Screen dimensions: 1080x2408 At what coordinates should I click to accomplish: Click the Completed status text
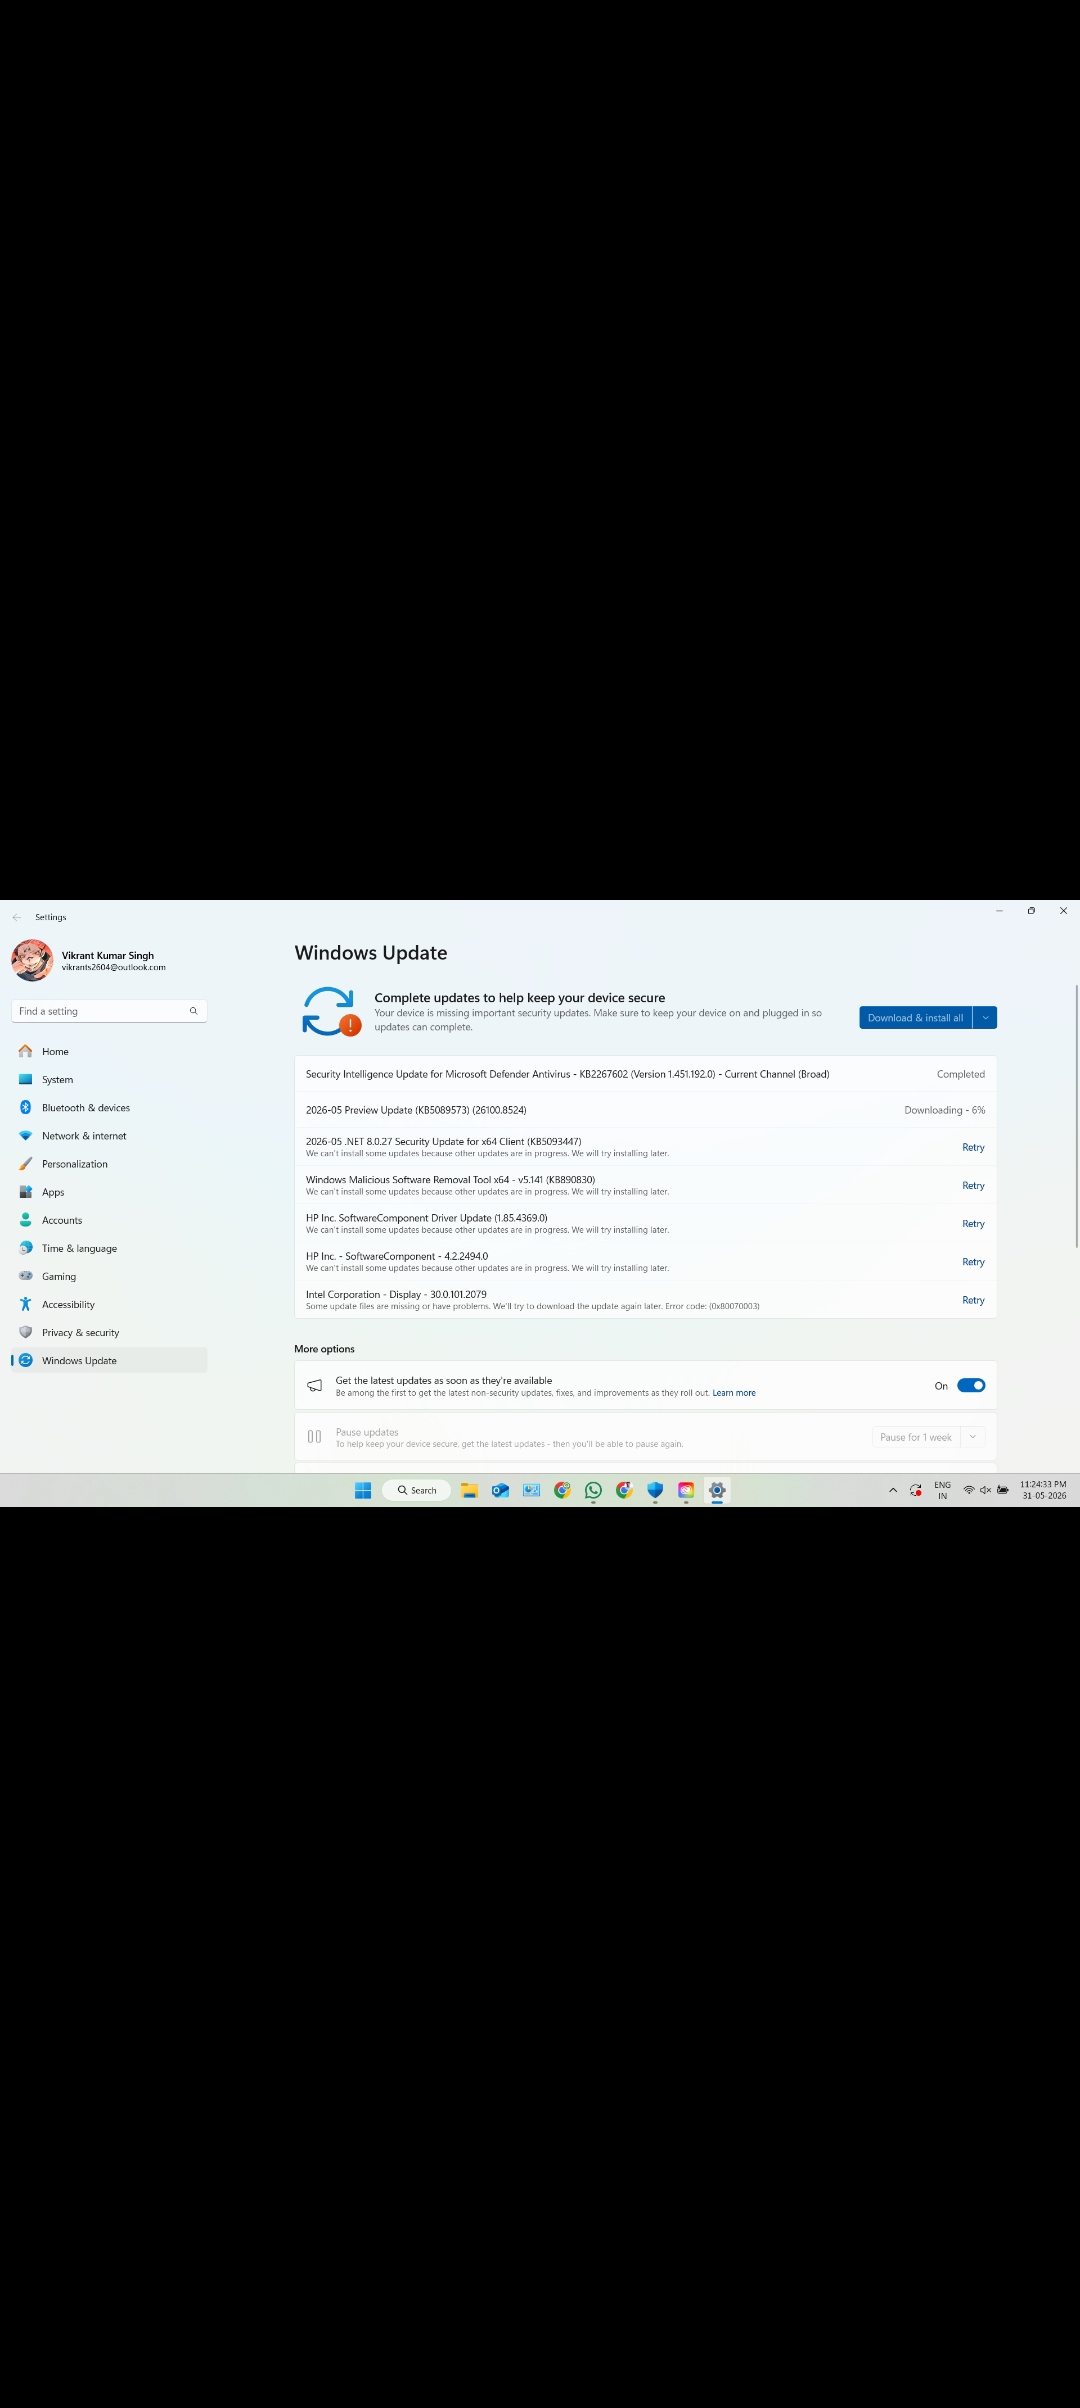960,1074
